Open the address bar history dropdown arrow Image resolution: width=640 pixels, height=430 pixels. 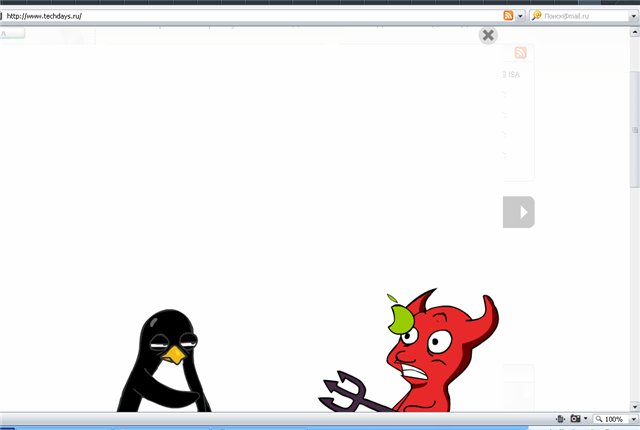point(520,16)
